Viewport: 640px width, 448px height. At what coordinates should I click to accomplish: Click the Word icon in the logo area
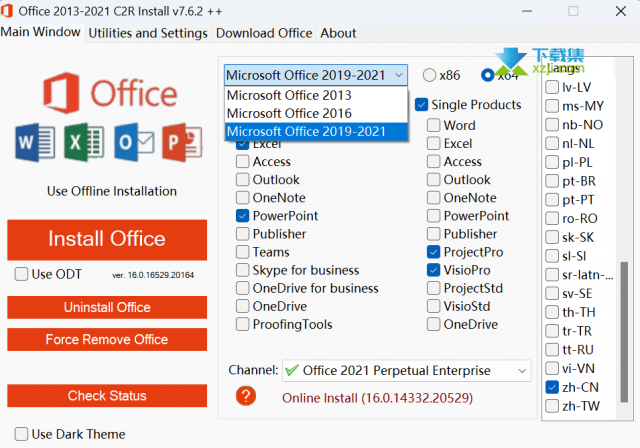35,143
